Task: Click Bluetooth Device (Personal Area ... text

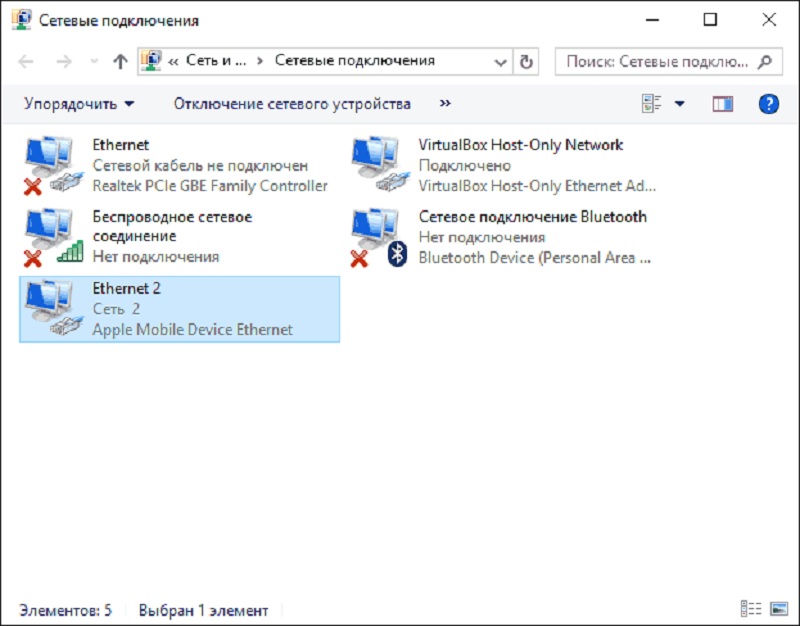Action: coord(535,258)
